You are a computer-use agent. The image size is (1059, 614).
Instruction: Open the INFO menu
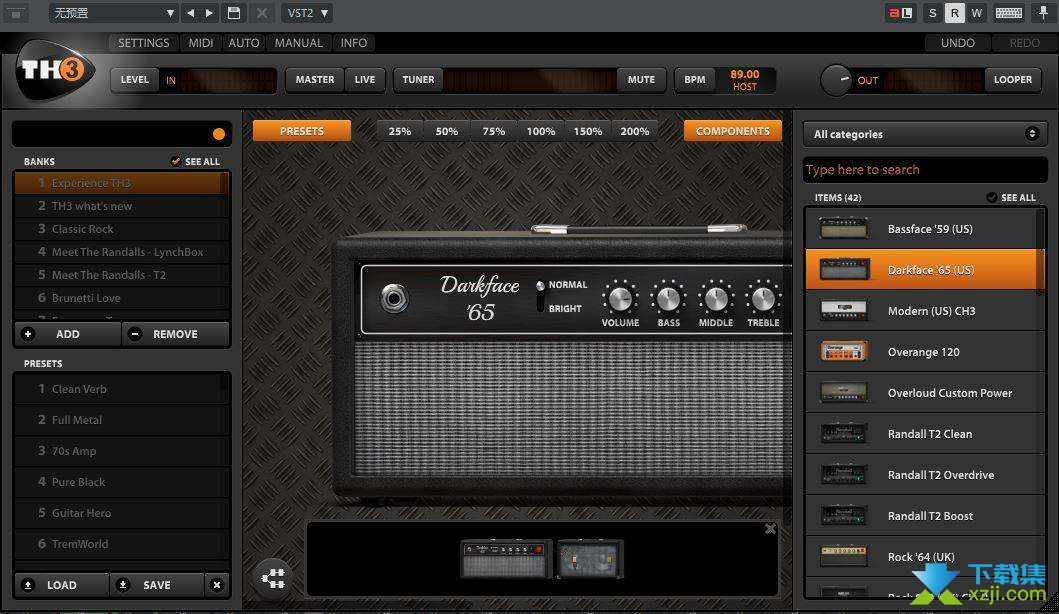tap(353, 43)
